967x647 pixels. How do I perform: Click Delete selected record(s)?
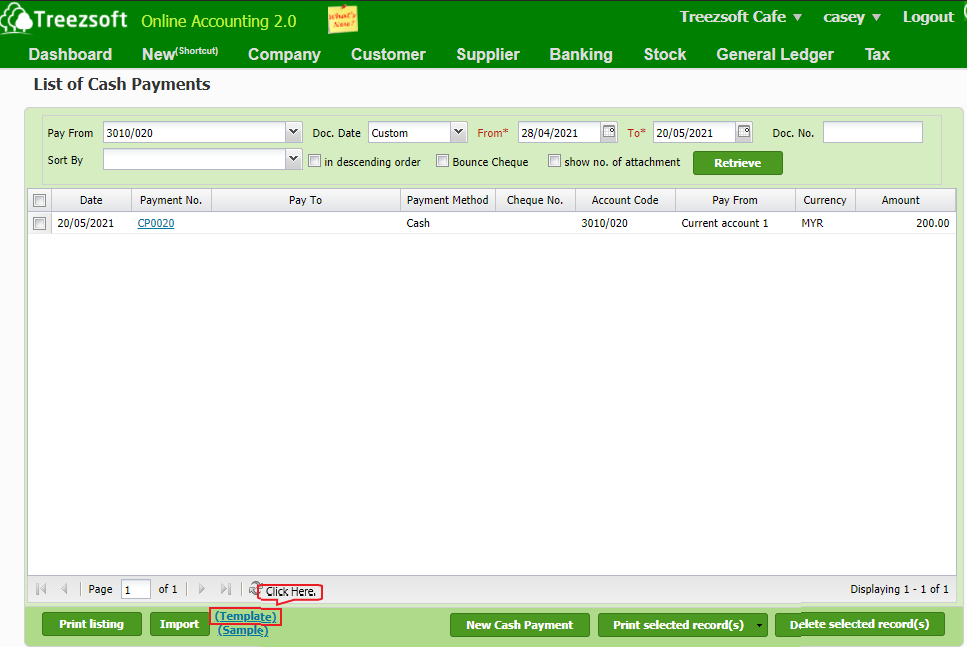(x=860, y=624)
